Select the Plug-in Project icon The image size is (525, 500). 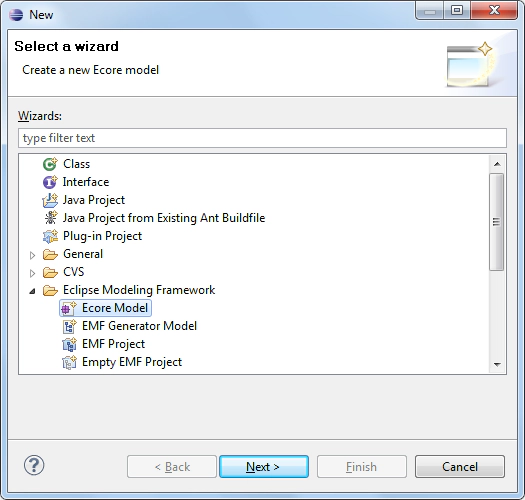[x=50, y=236]
